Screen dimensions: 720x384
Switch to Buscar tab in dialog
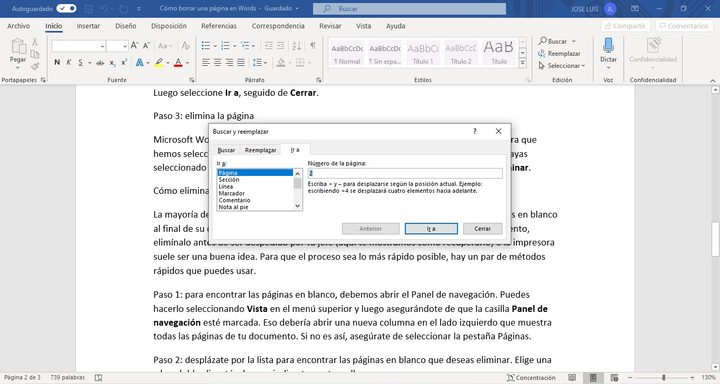(x=226, y=150)
